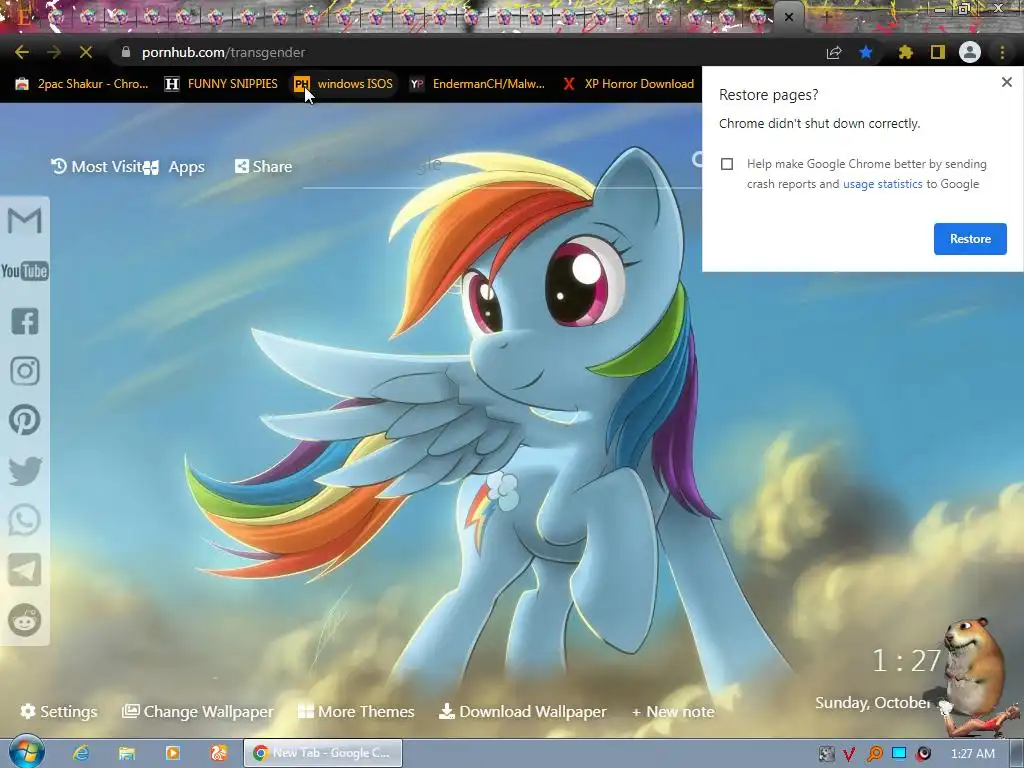
Task: Click the blue bookmark star icon
Action: pyautogui.click(x=866, y=52)
